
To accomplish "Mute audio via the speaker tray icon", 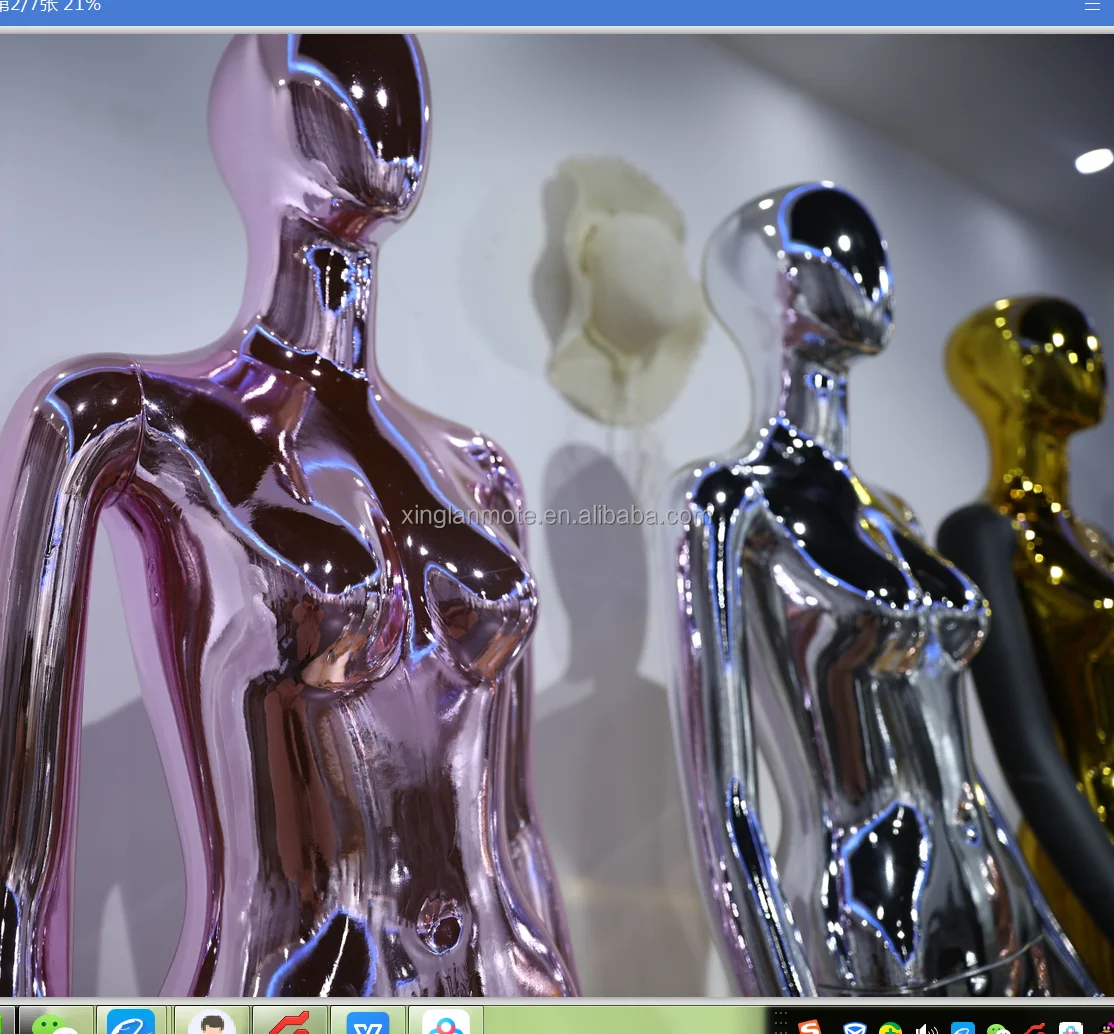I will click(x=926, y=1027).
